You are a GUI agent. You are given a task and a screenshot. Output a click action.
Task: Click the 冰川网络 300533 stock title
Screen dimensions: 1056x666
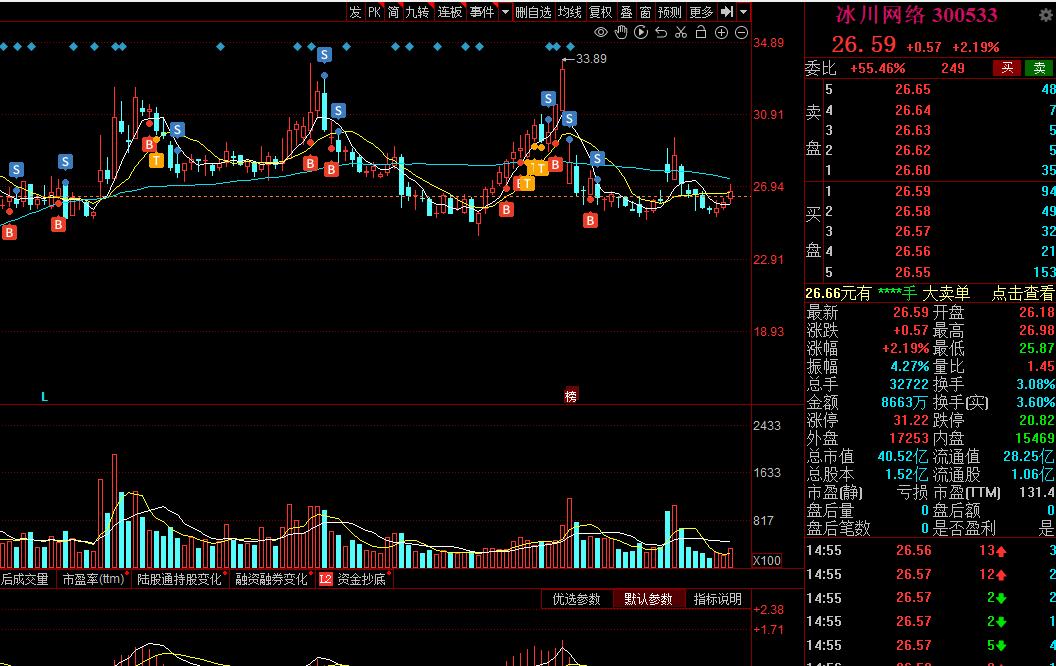coord(917,15)
